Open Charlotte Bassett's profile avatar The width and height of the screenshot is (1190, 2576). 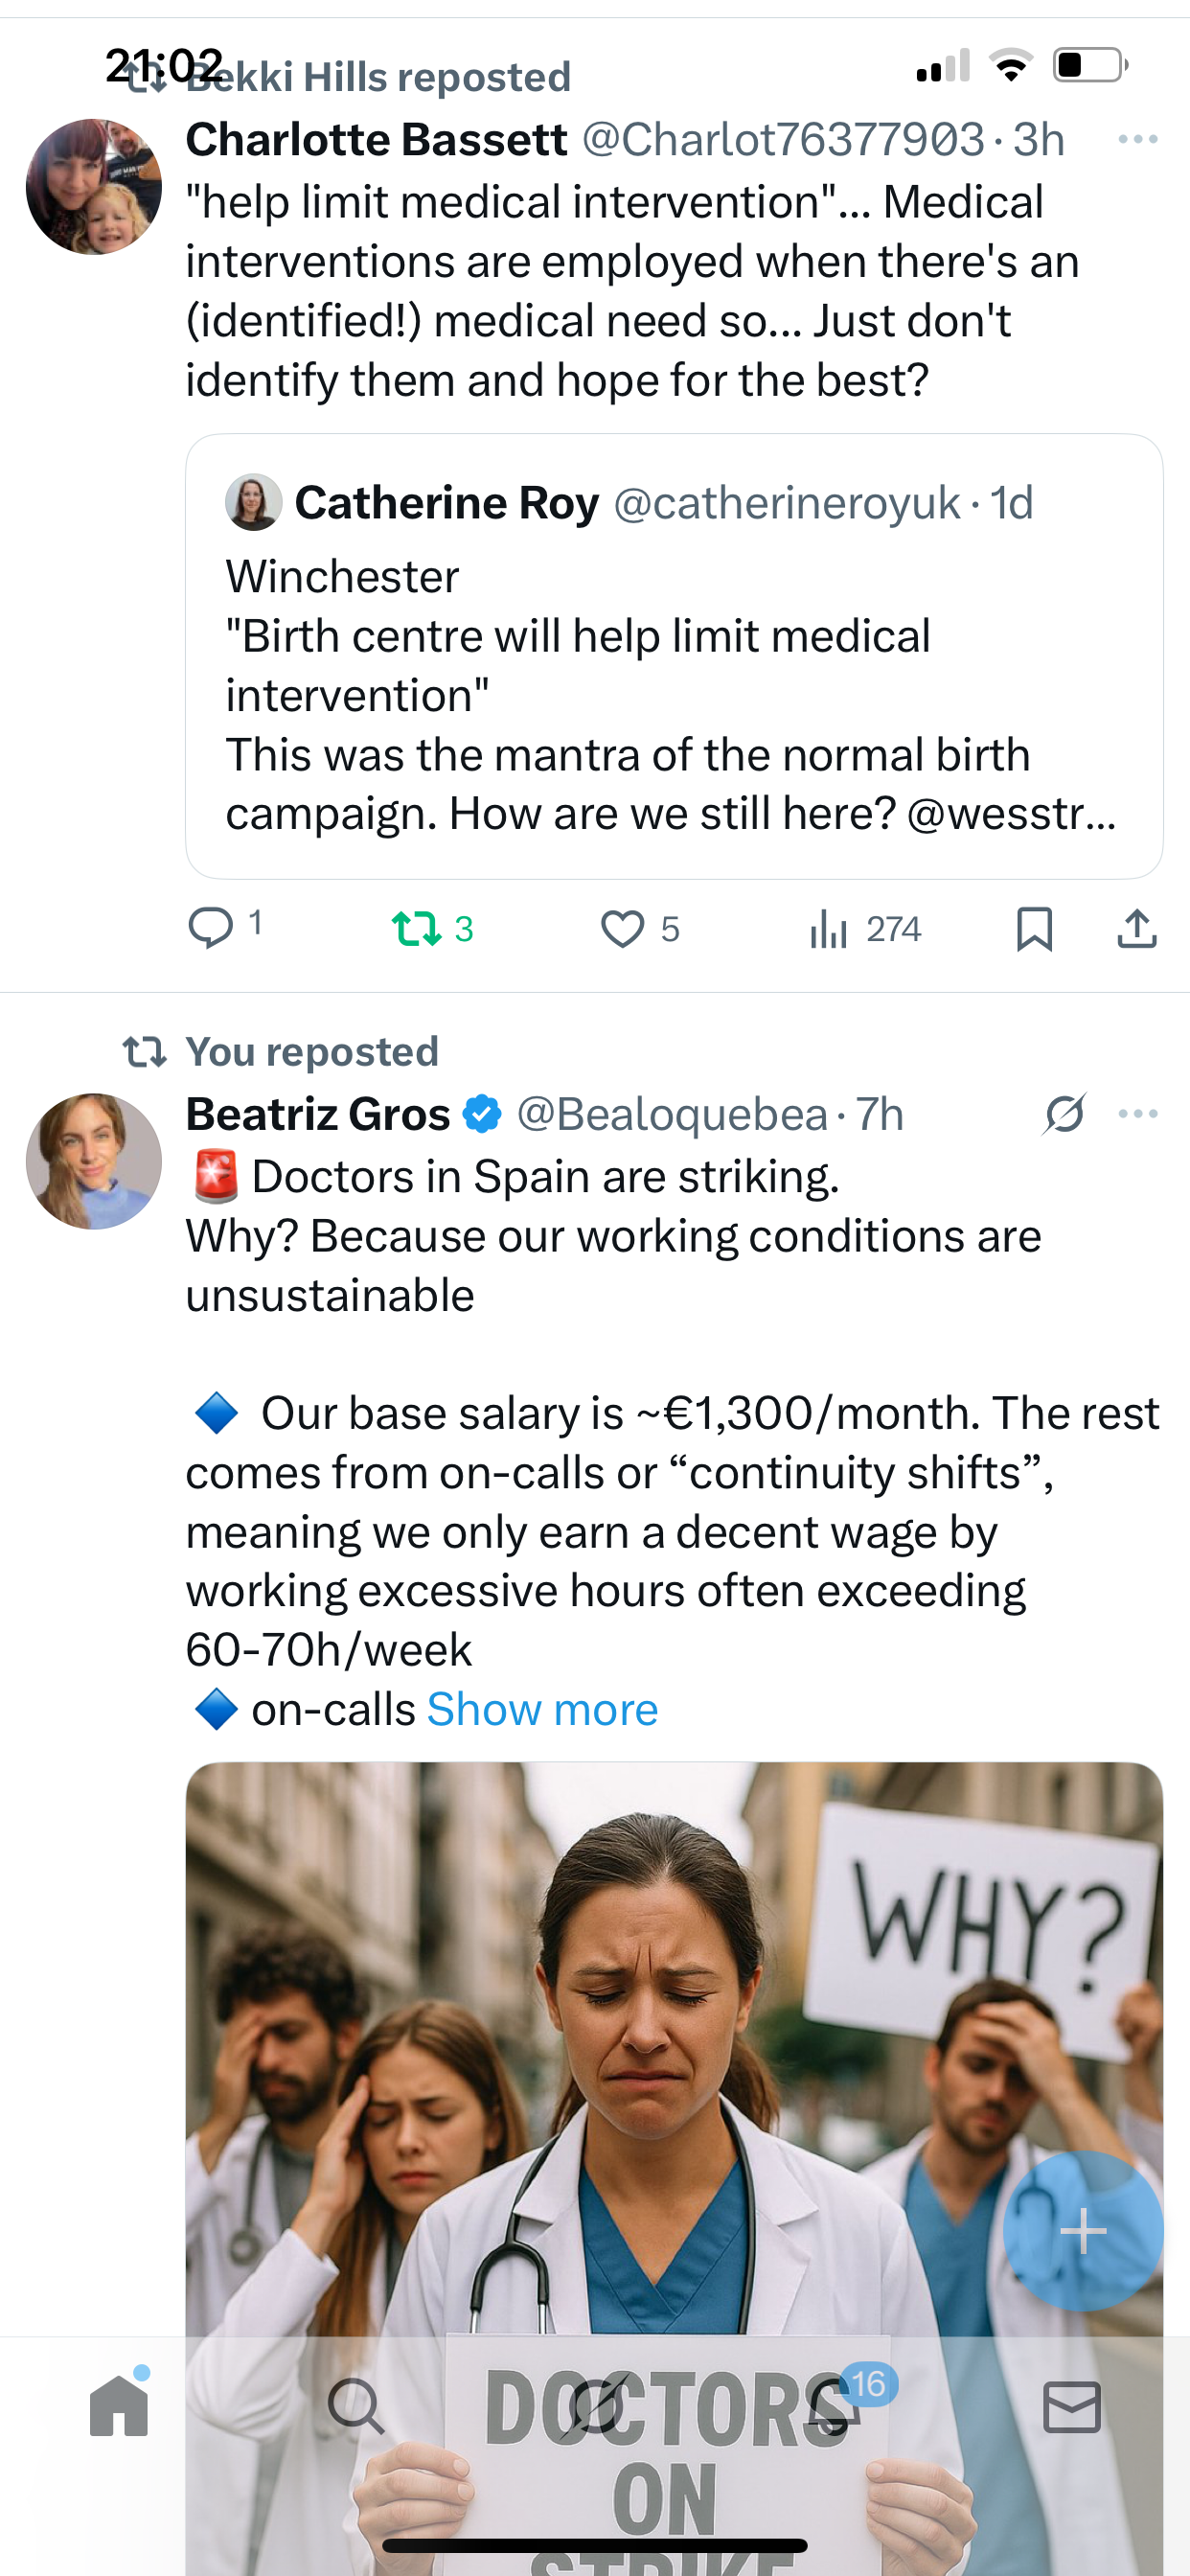(94, 187)
